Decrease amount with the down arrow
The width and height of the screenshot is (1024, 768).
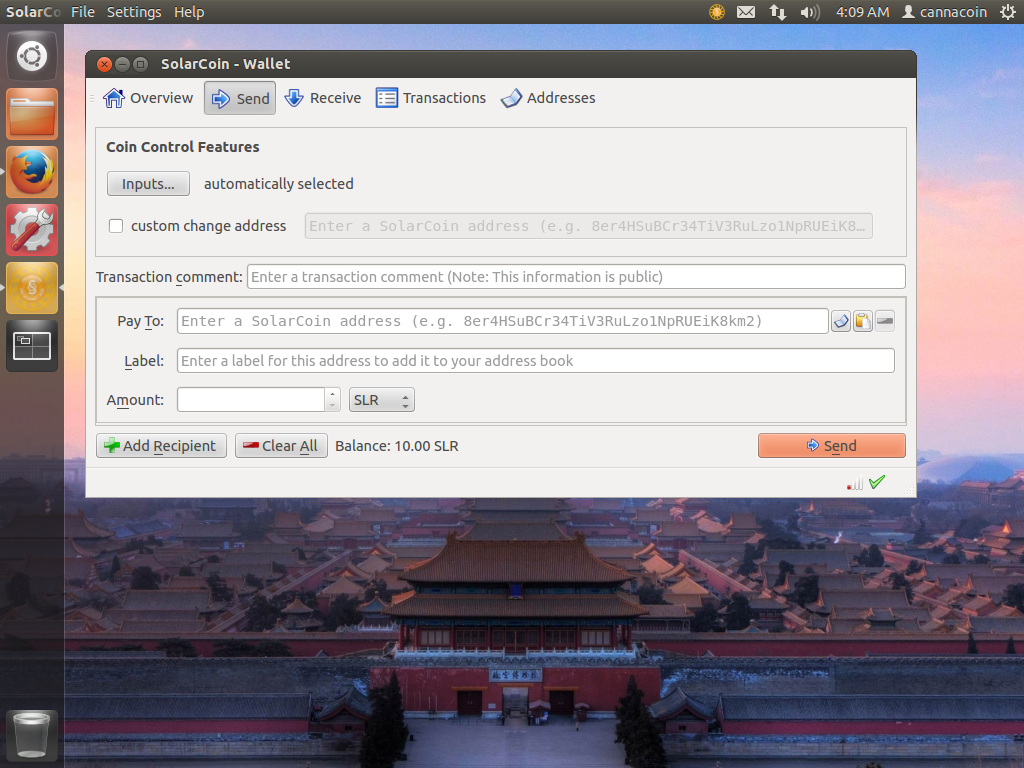(332, 406)
